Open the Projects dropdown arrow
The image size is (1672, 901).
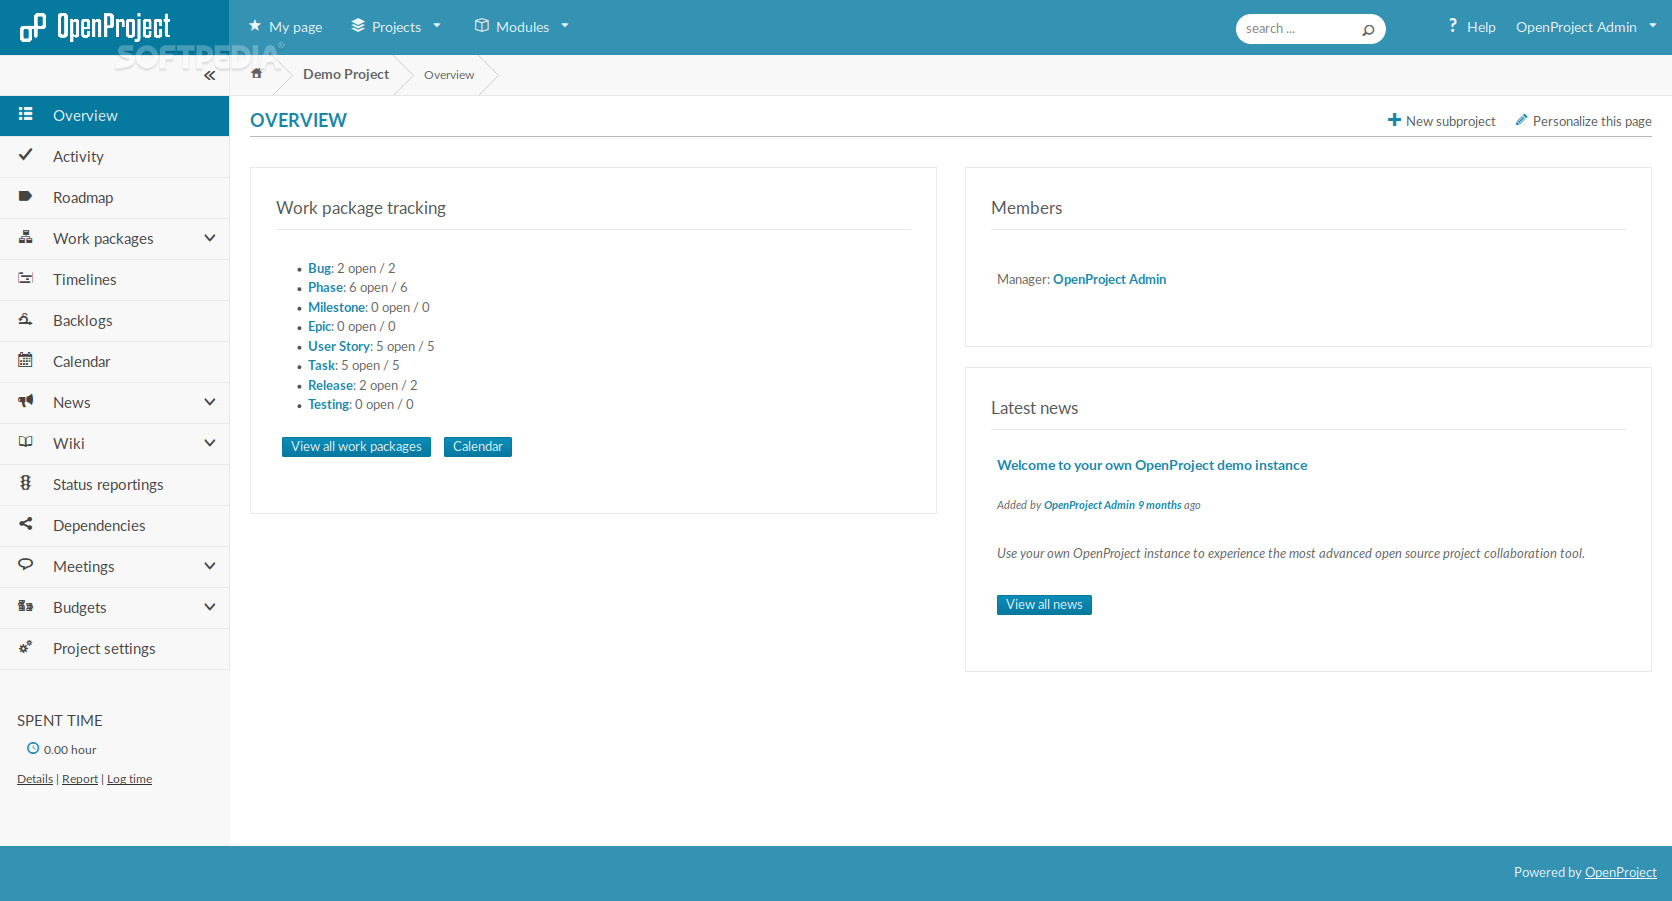coord(437,26)
